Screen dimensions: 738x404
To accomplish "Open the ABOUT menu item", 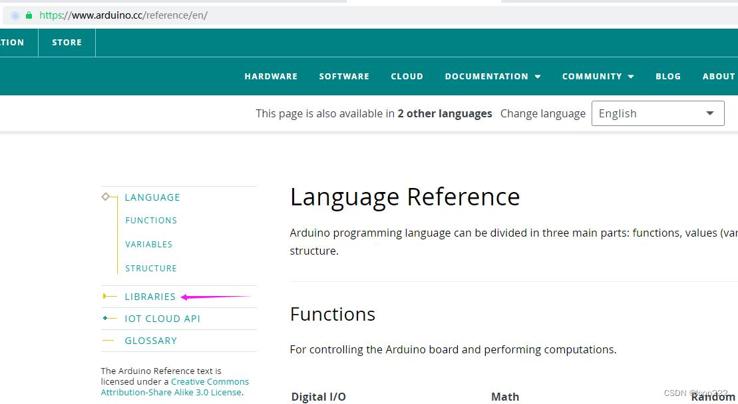I will tap(719, 76).
